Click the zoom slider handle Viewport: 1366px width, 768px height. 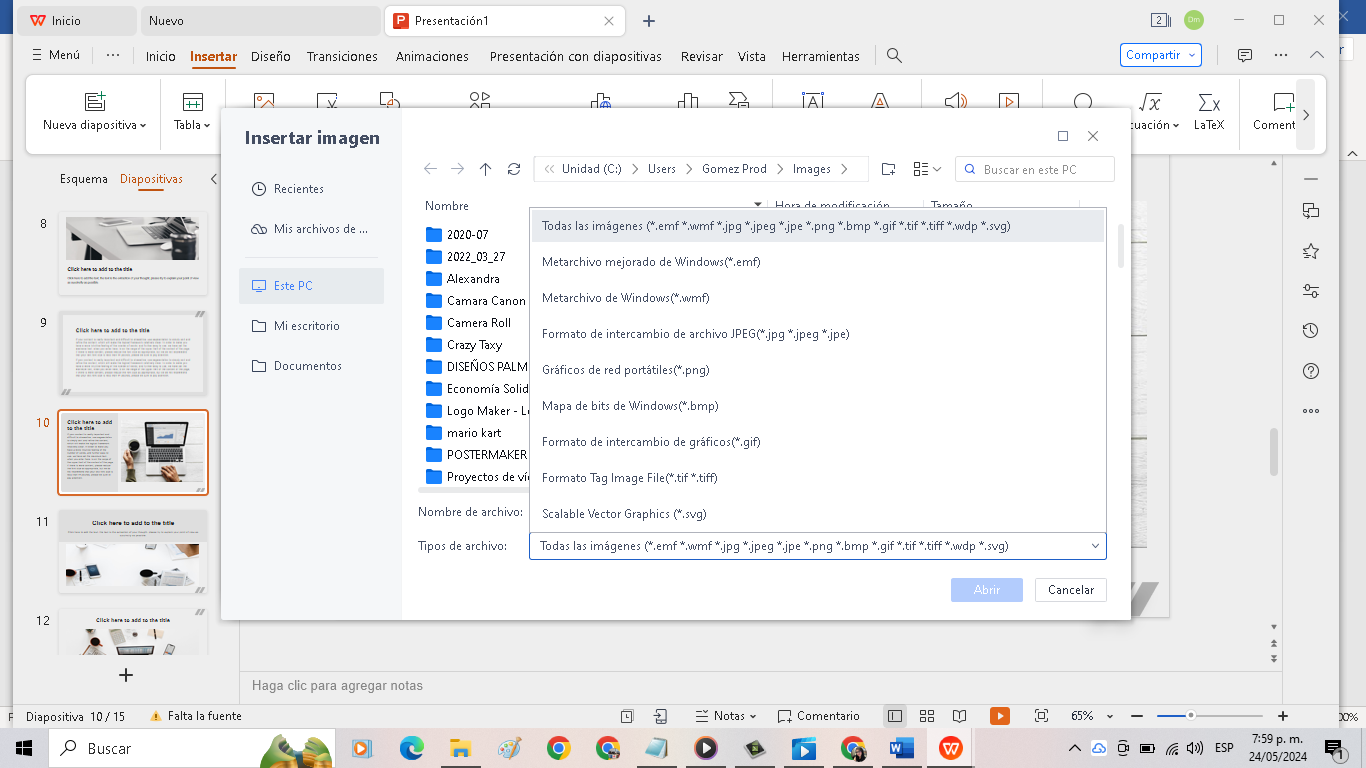pos(1191,716)
